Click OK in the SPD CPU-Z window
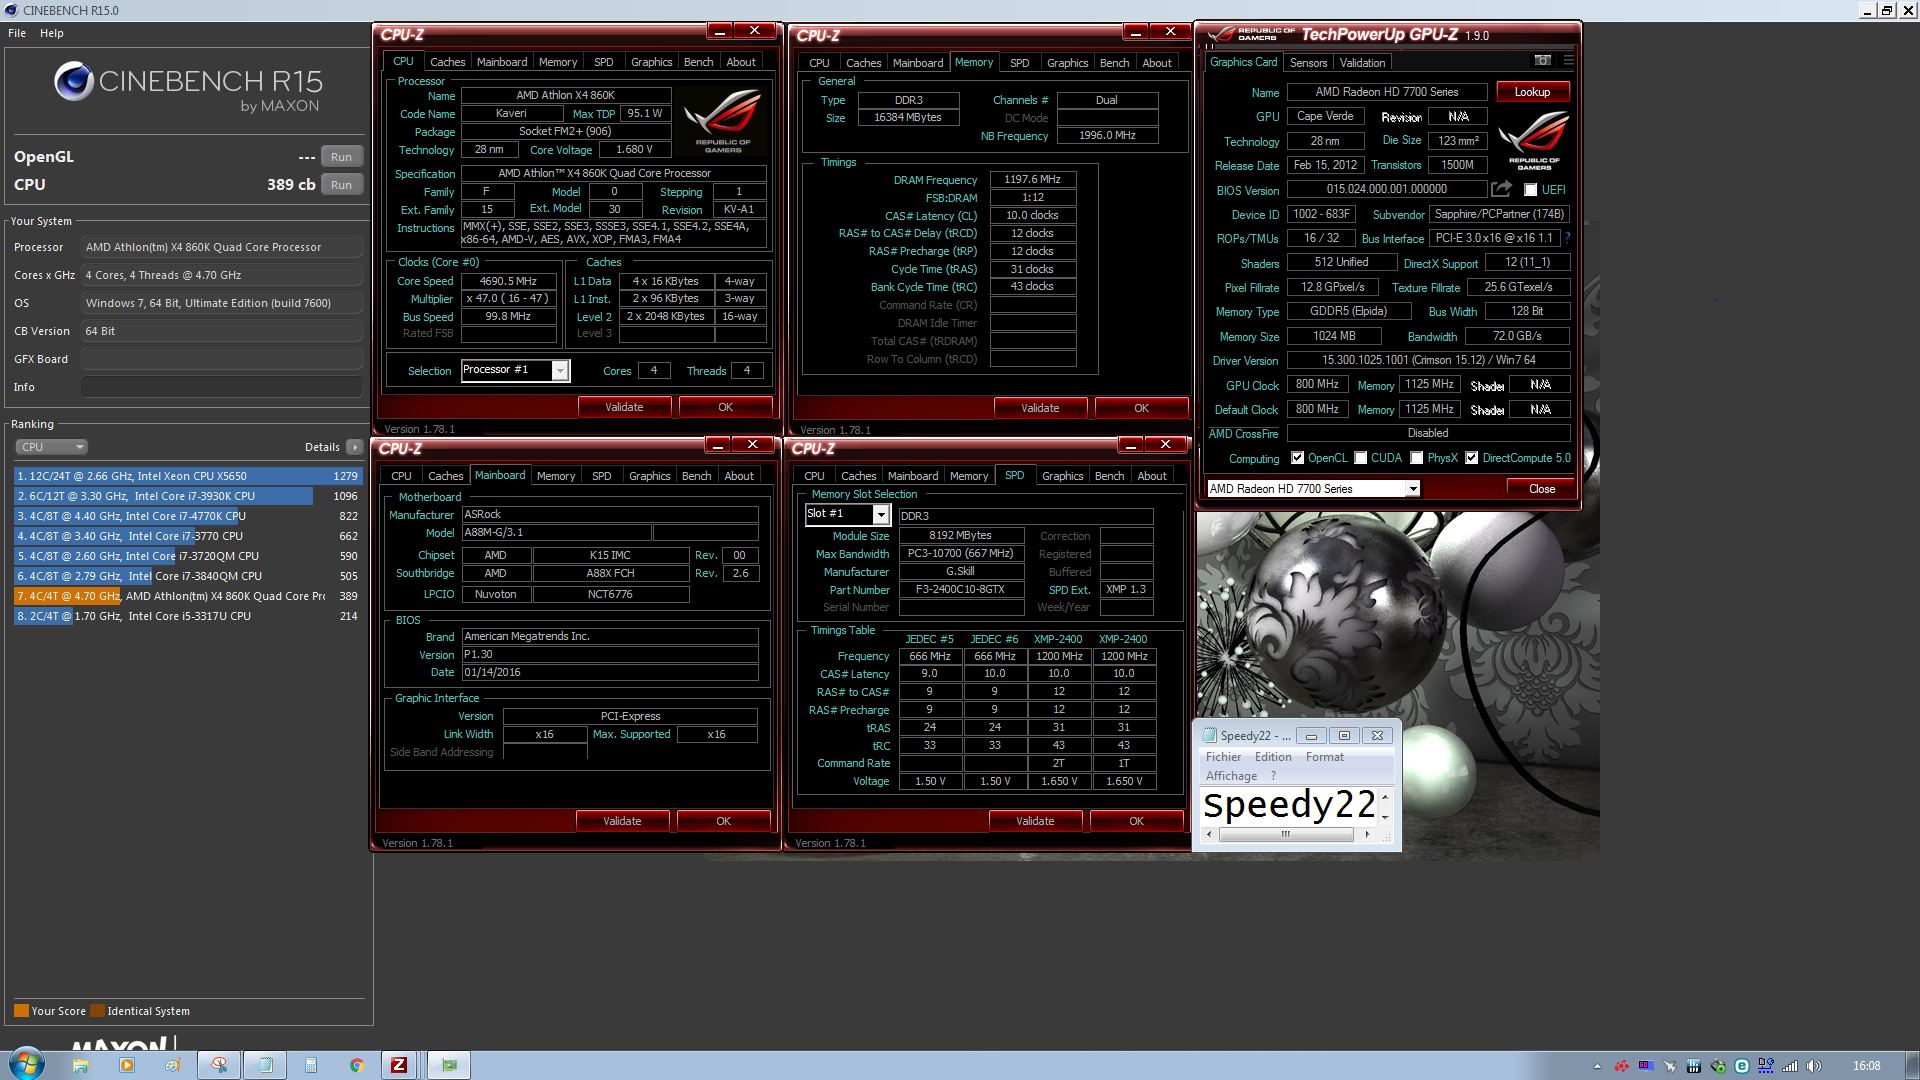Viewport: 1920px width, 1080px height. [1136, 821]
